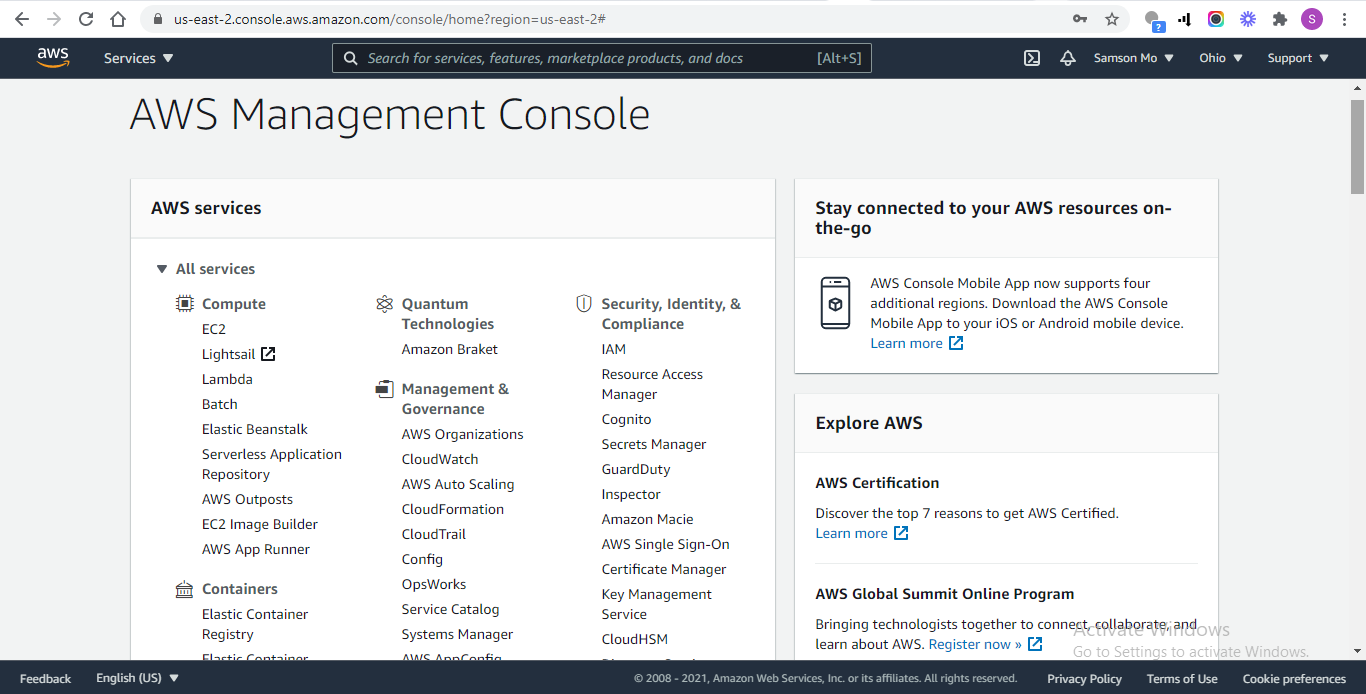Open AWS CloudShell terminal icon

(1031, 58)
